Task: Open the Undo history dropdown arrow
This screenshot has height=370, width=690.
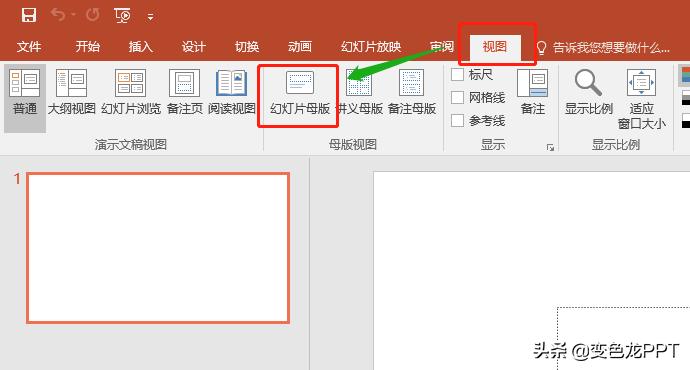Action: [73, 15]
